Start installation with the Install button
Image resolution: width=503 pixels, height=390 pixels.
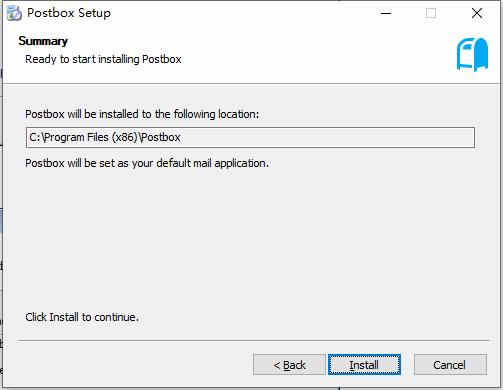coord(364,364)
